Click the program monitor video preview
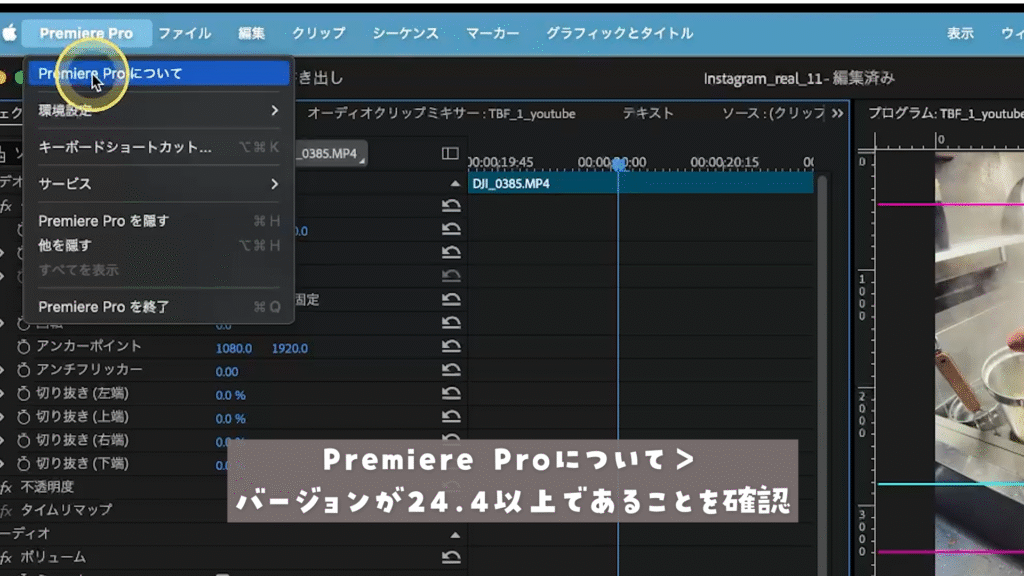The width and height of the screenshot is (1024, 576). pos(979,363)
